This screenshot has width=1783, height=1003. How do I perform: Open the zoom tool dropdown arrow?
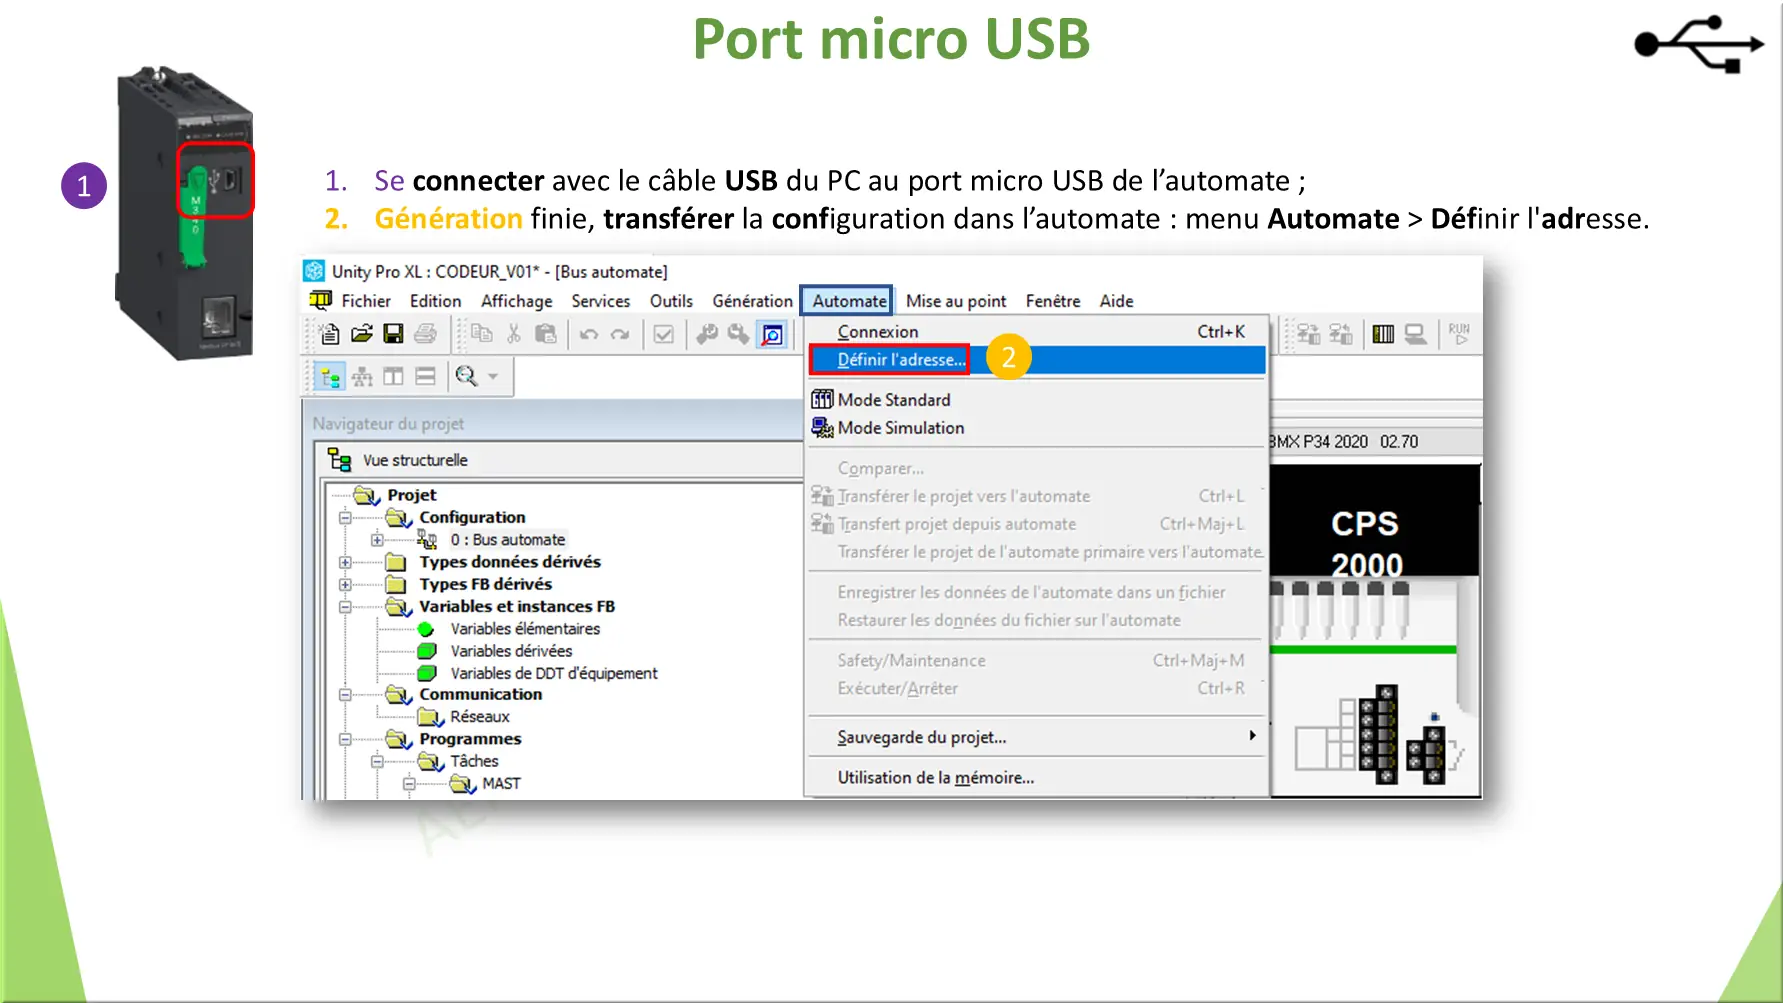point(493,377)
